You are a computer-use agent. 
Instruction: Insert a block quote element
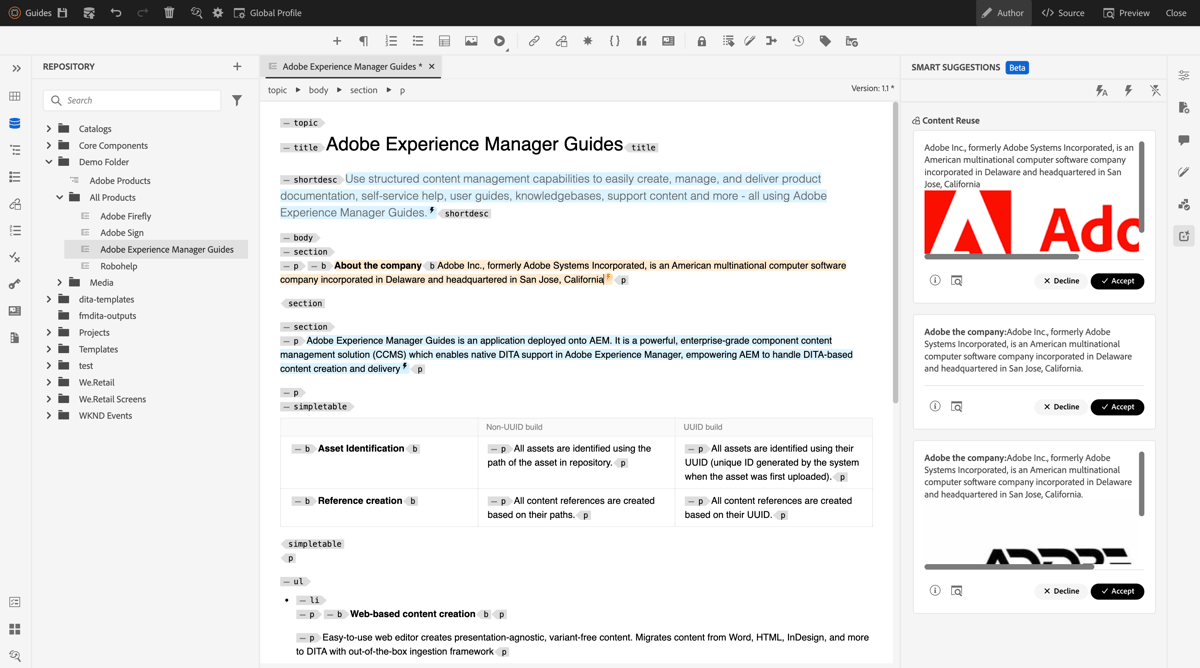640,41
